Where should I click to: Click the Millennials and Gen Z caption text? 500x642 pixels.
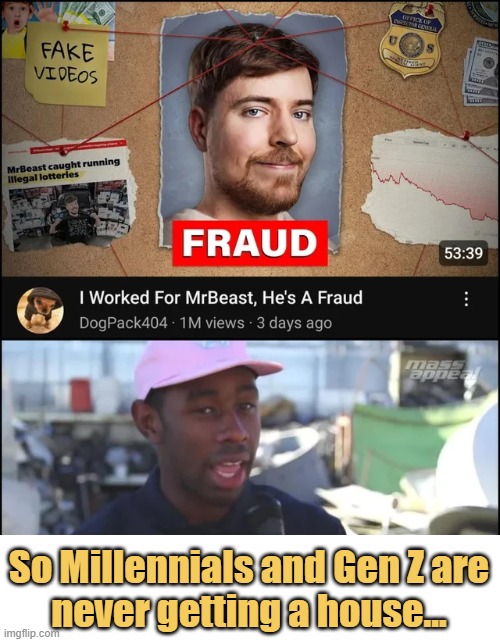(x=249, y=590)
